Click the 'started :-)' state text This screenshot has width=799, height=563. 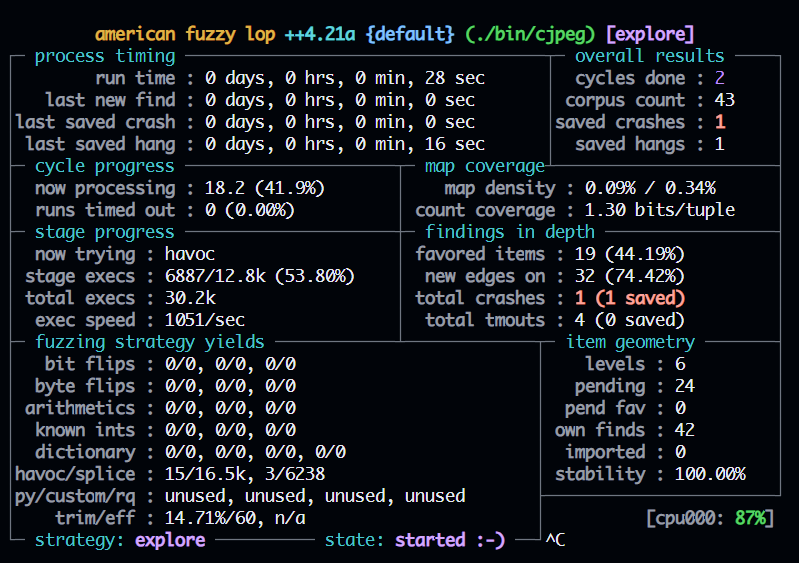450,540
